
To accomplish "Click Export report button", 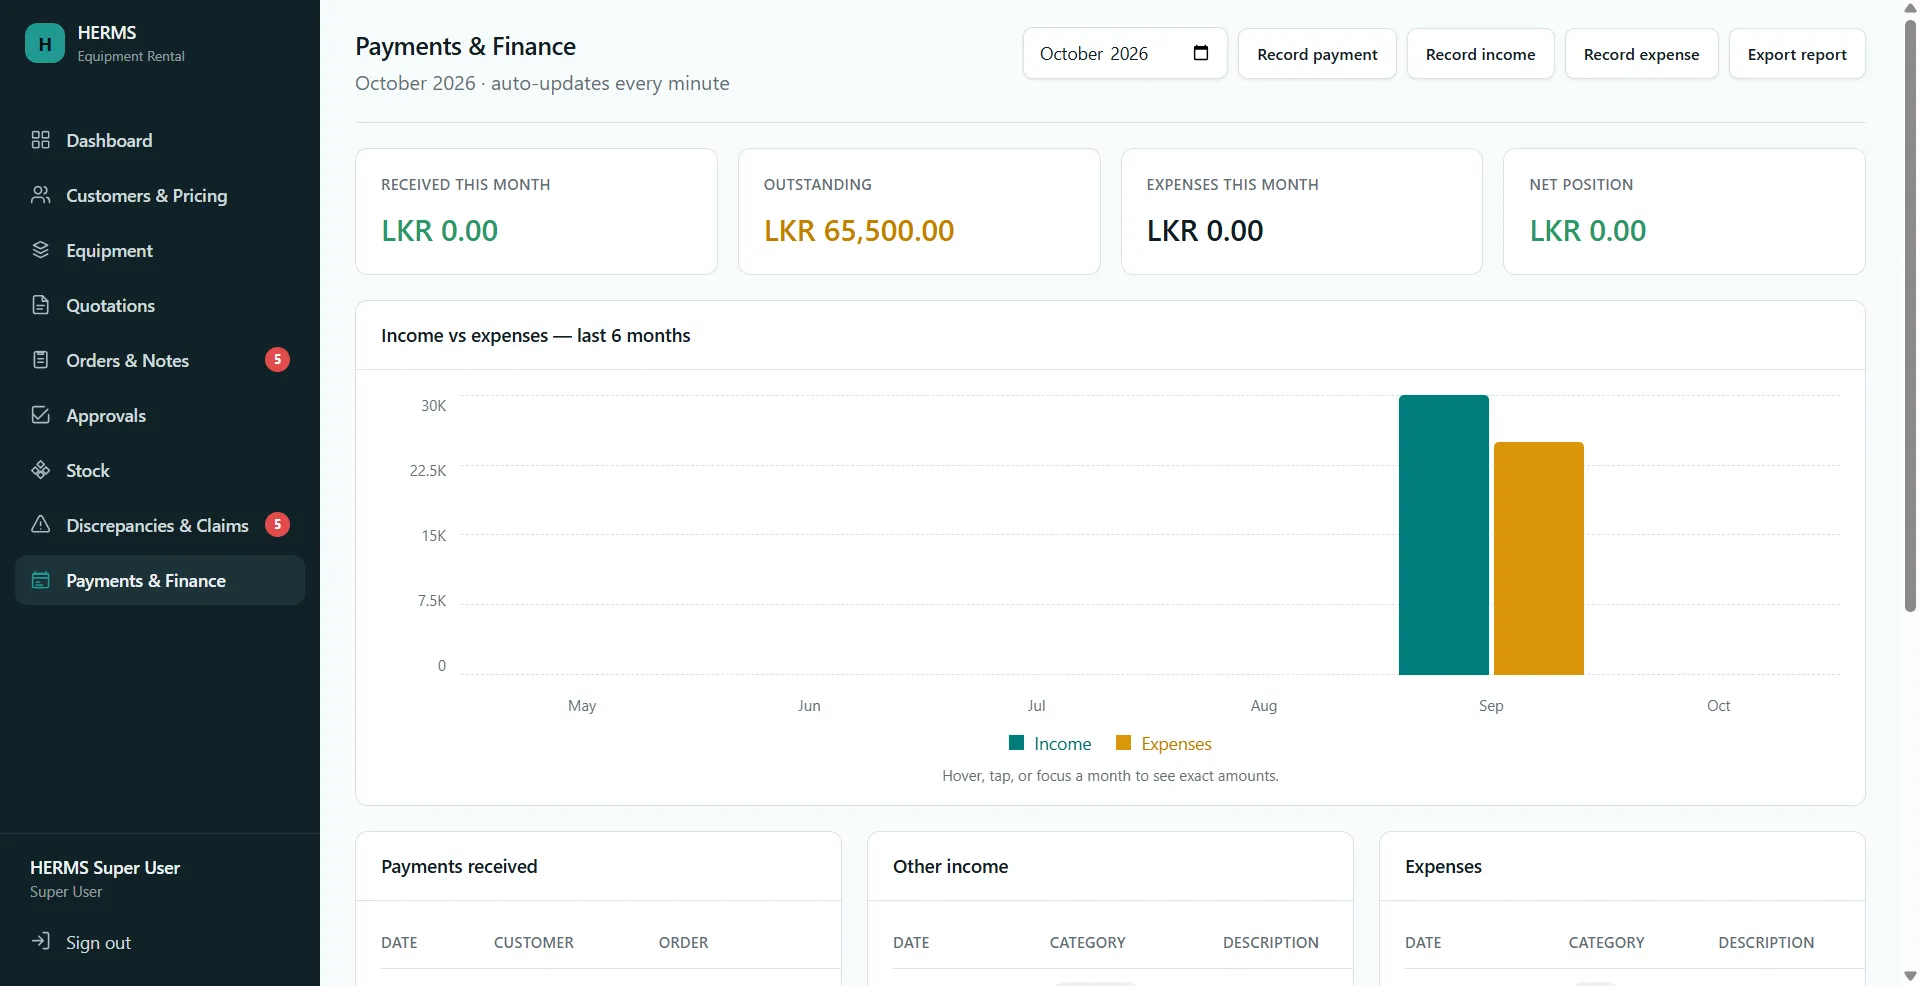I will pyautogui.click(x=1797, y=54).
